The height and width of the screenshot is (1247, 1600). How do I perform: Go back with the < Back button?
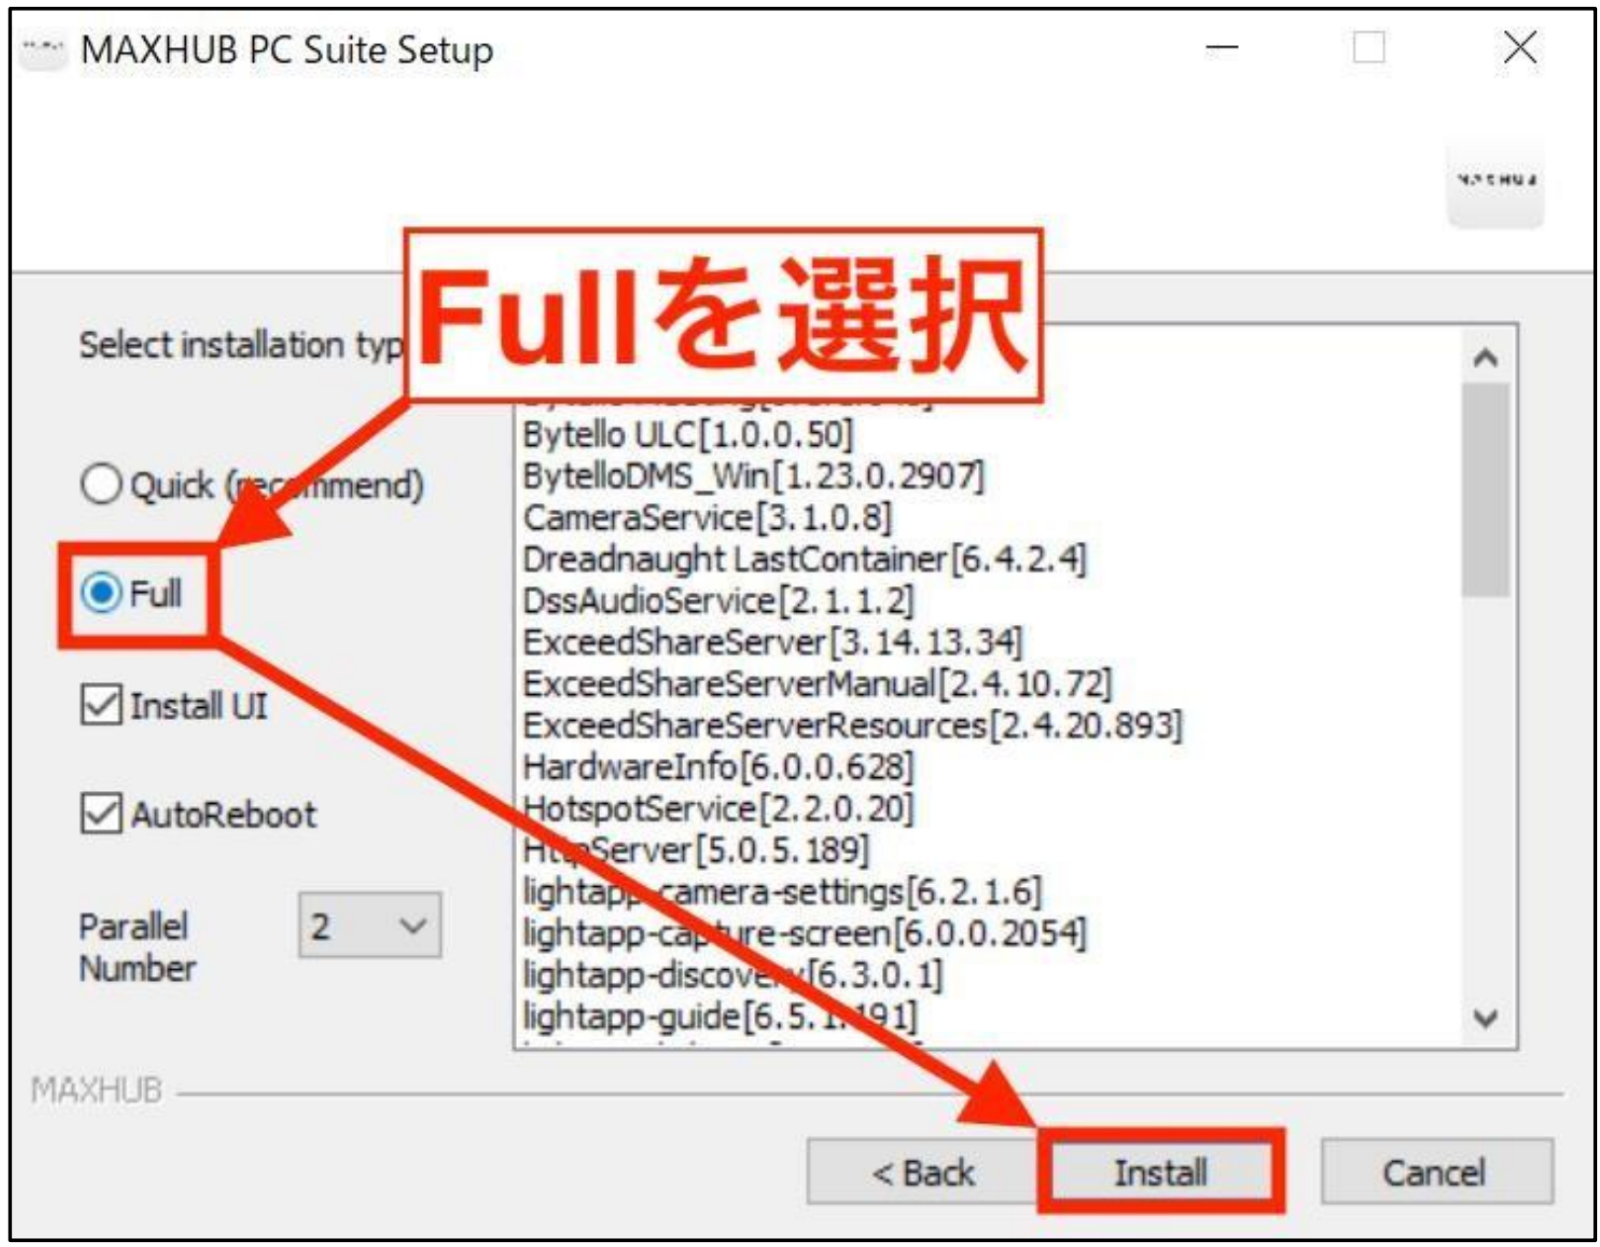click(921, 1171)
